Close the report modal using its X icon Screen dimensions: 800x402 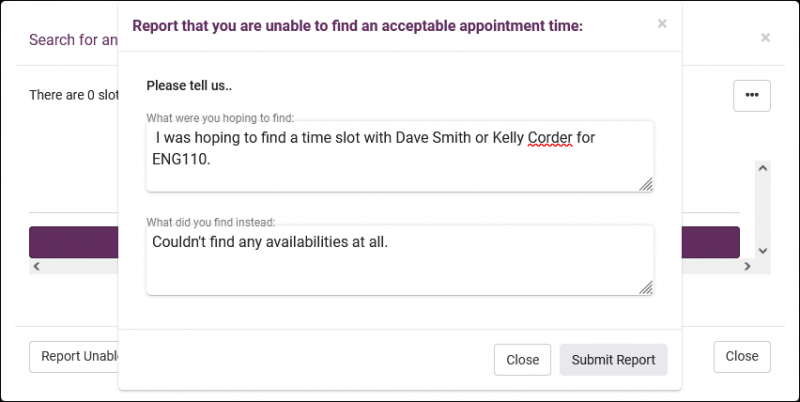662,24
